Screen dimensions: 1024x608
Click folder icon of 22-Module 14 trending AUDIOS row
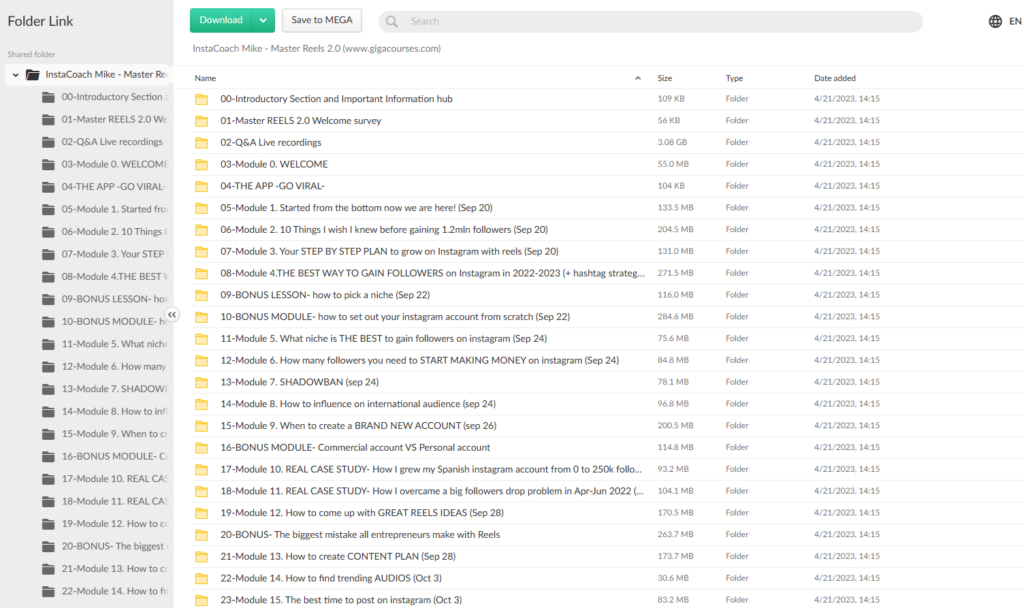click(x=201, y=578)
